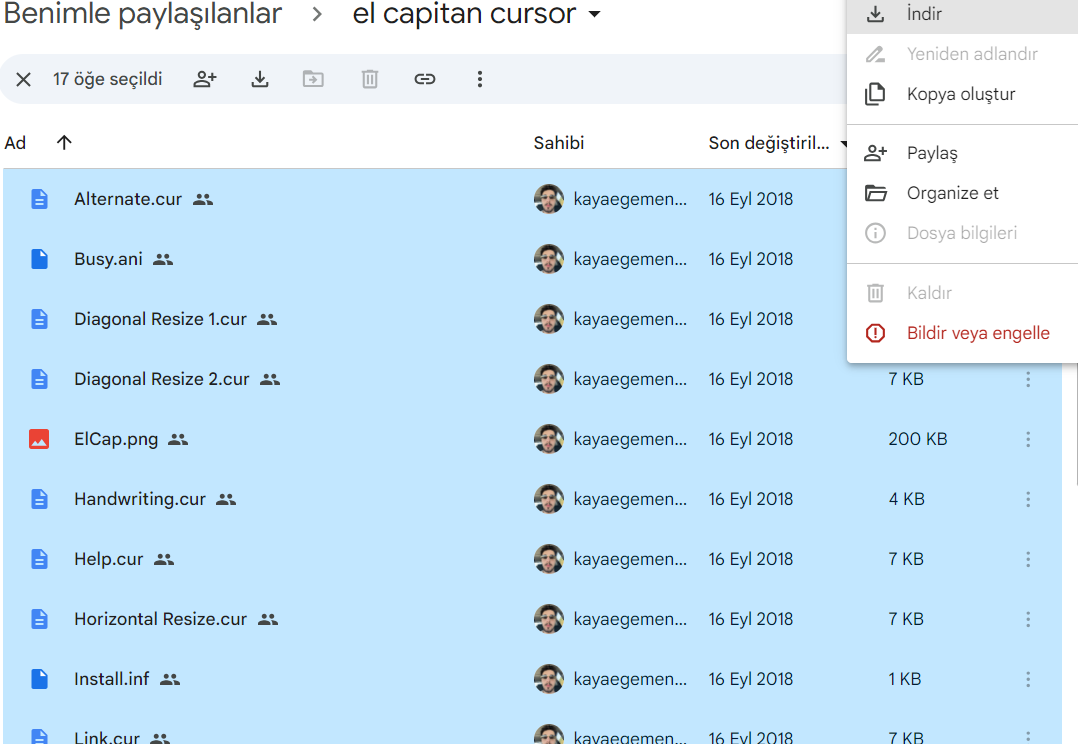Open more actions for Diagonal Resize 2.cur
Image resolution: width=1078 pixels, height=744 pixels.
coord(1028,379)
